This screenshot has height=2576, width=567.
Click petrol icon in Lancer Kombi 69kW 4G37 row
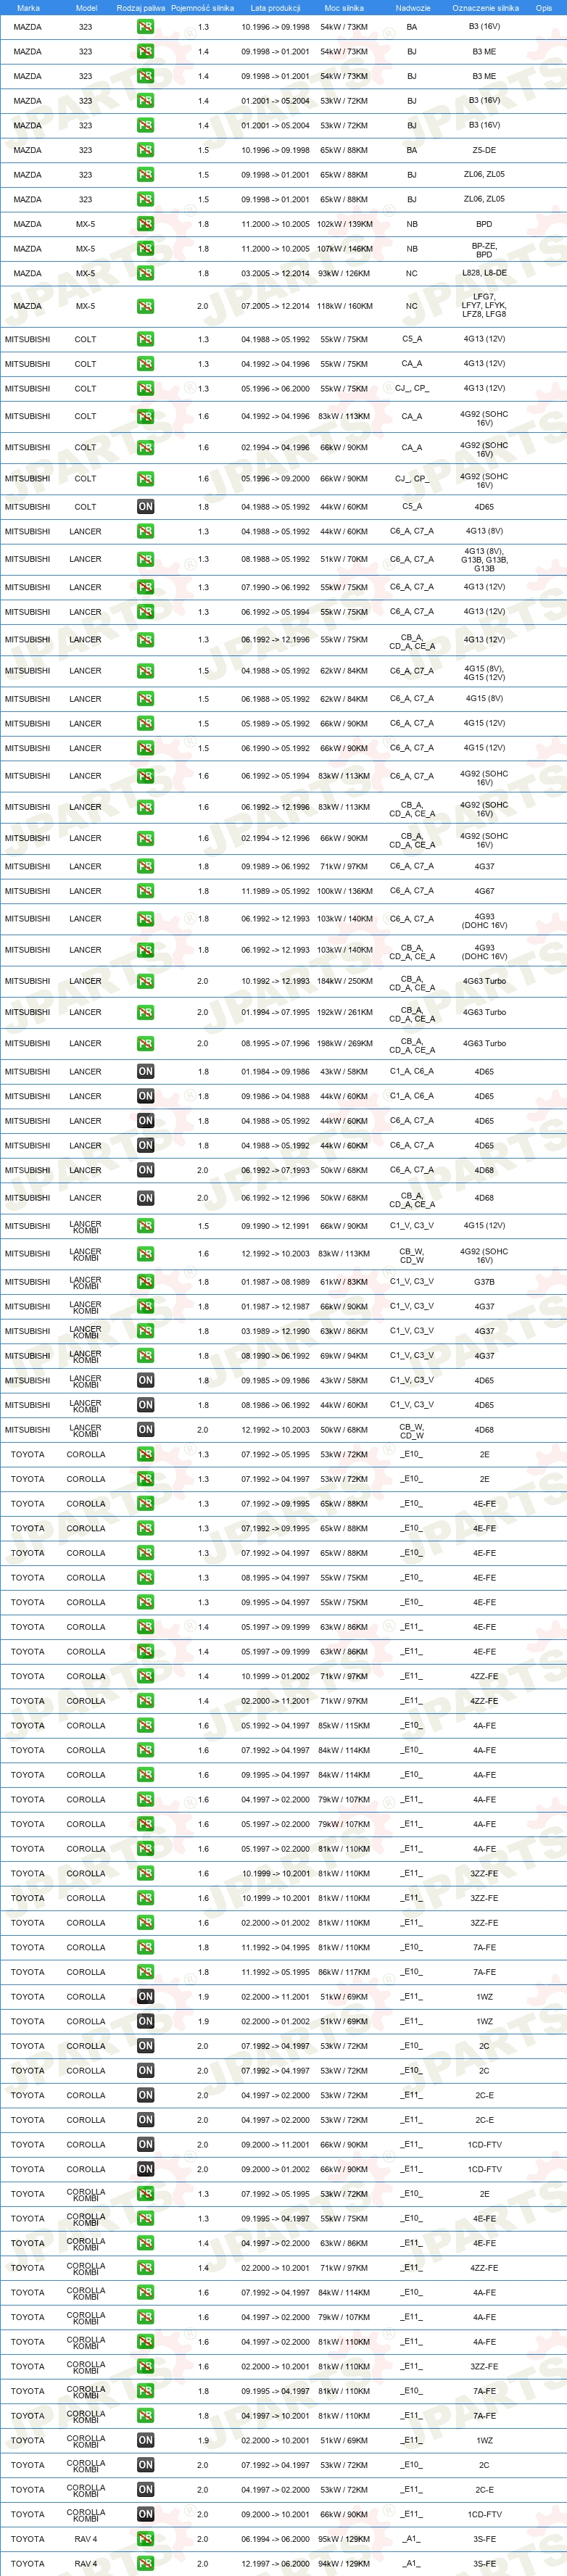[145, 1356]
